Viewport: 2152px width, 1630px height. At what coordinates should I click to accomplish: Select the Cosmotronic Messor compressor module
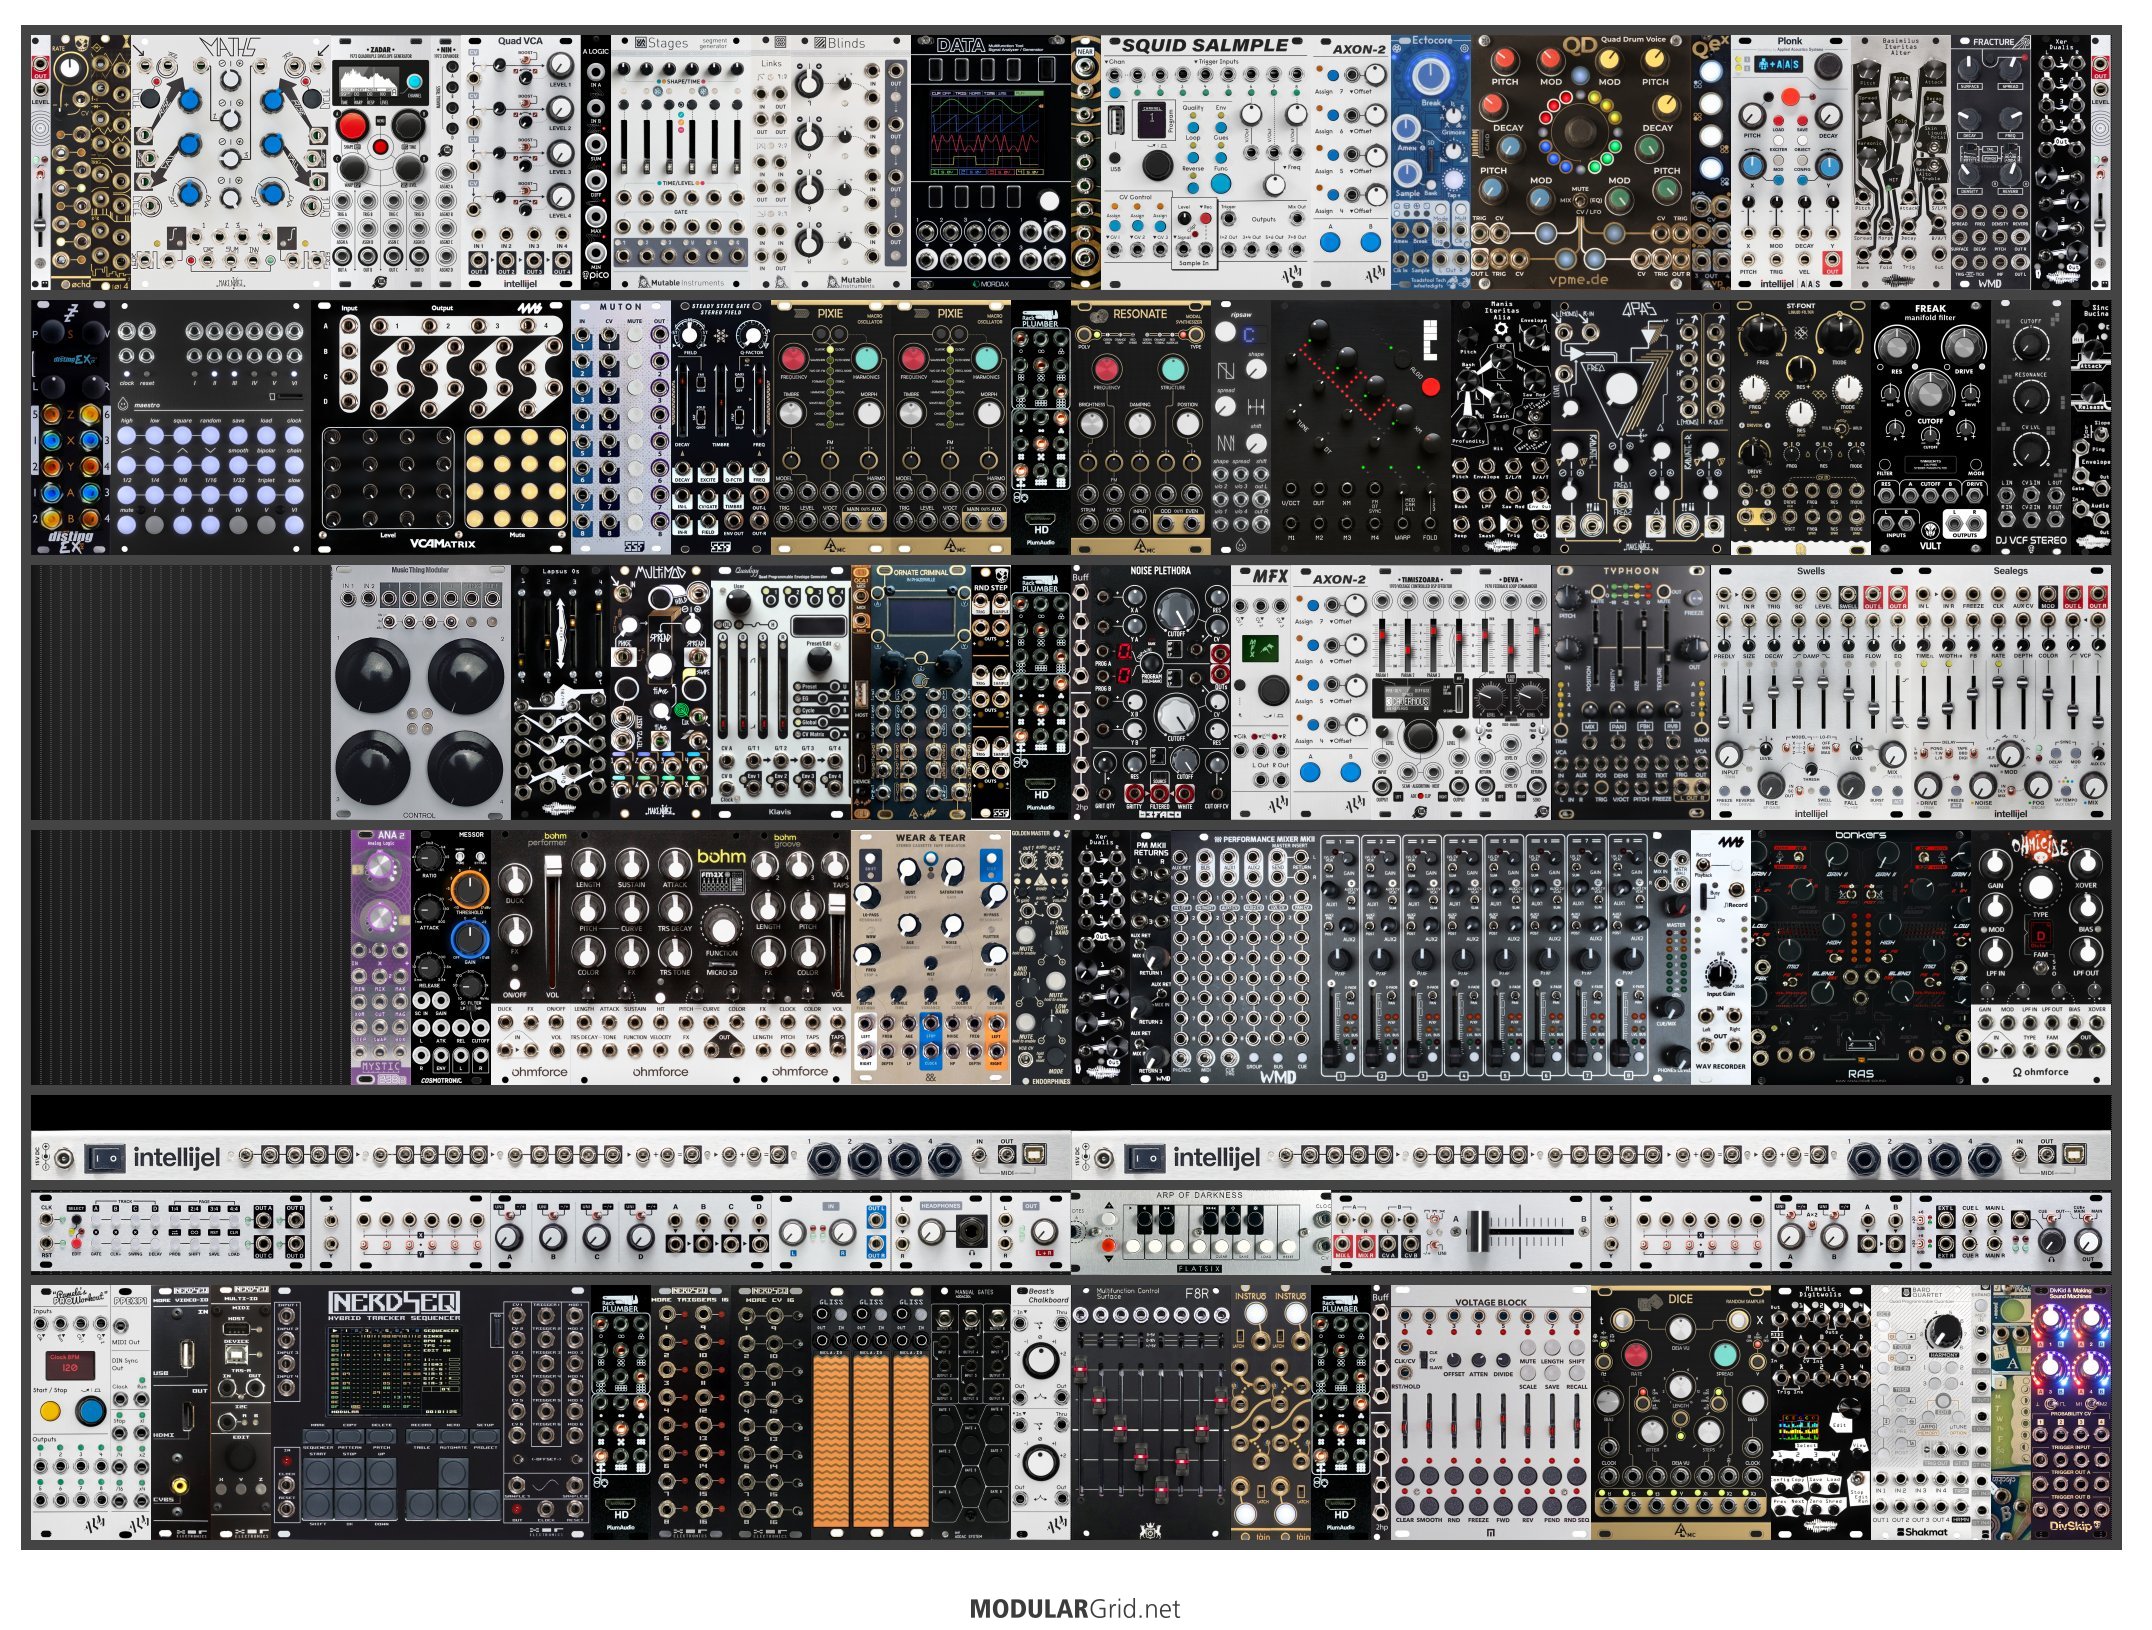pos(450,957)
